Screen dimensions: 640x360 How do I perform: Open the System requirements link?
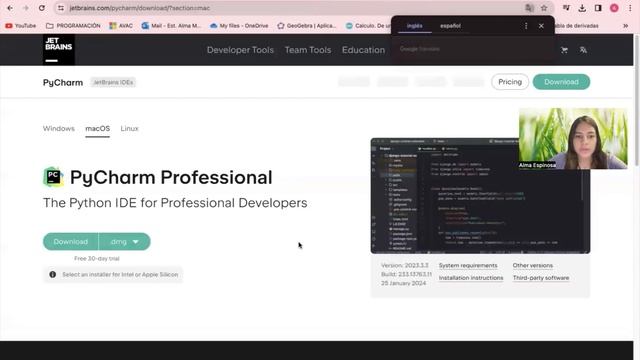tap(468, 265)
